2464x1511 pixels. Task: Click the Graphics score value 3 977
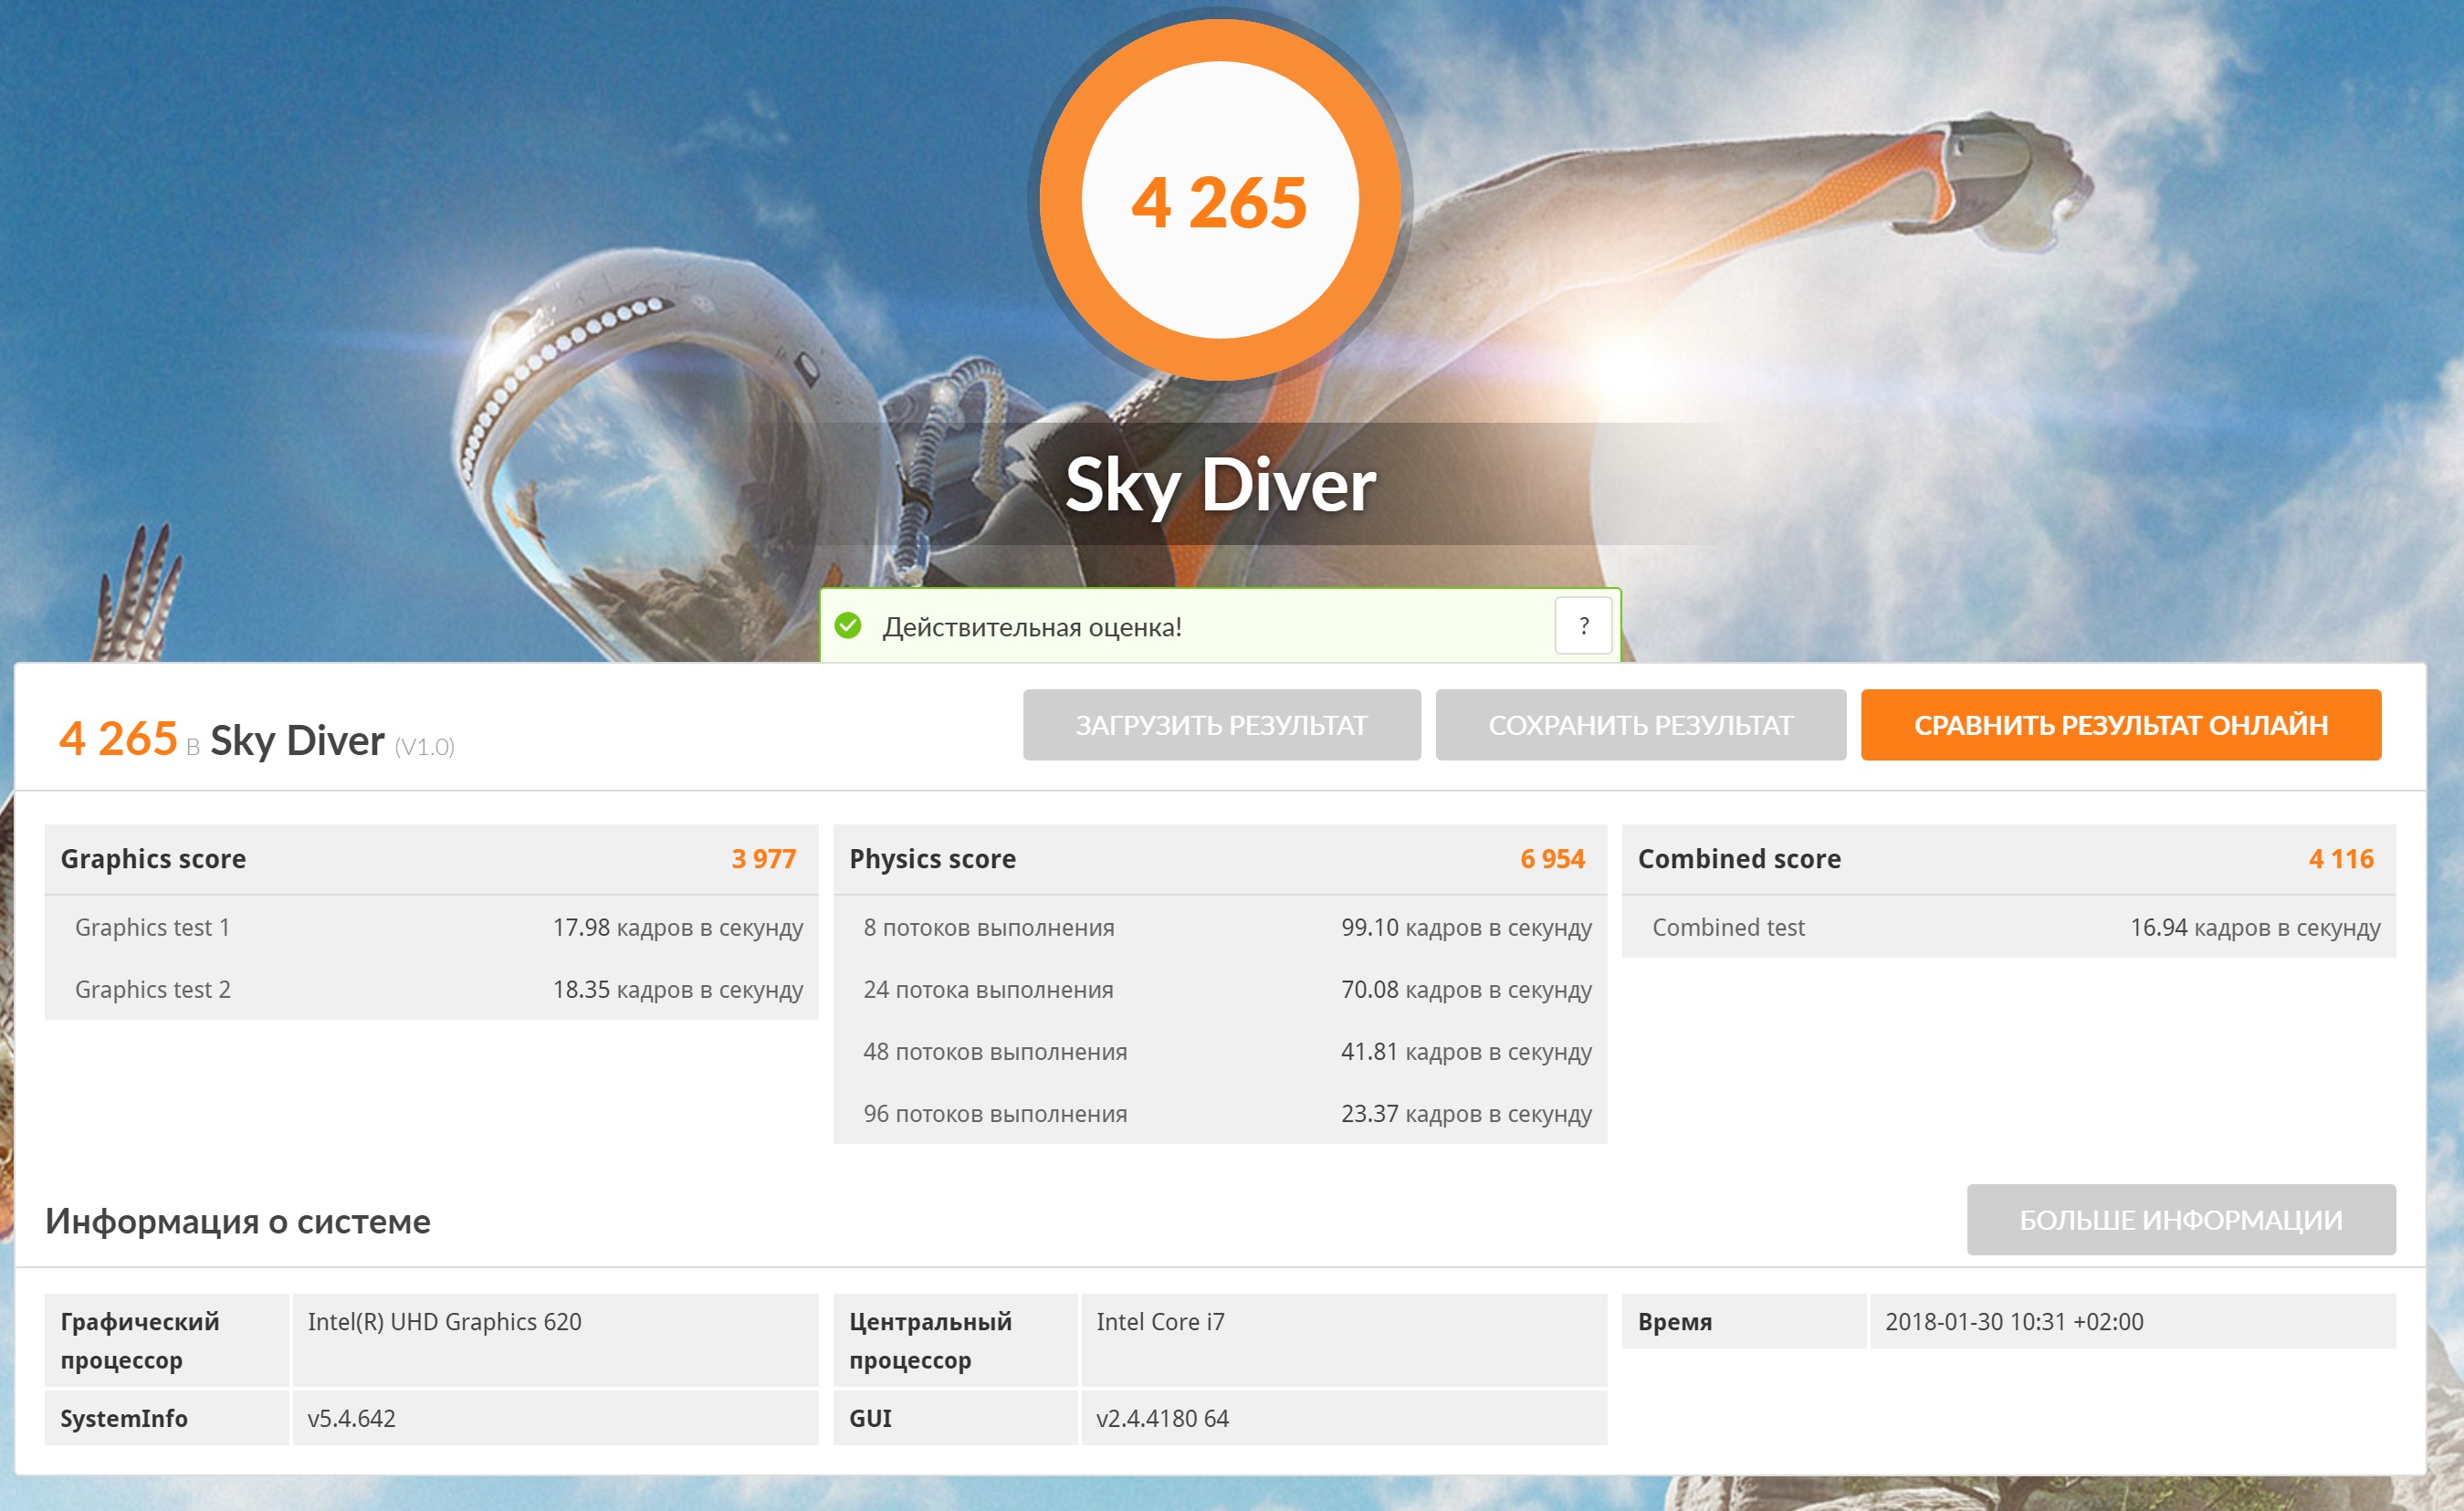pyautogui.click(x=764, y=859)
